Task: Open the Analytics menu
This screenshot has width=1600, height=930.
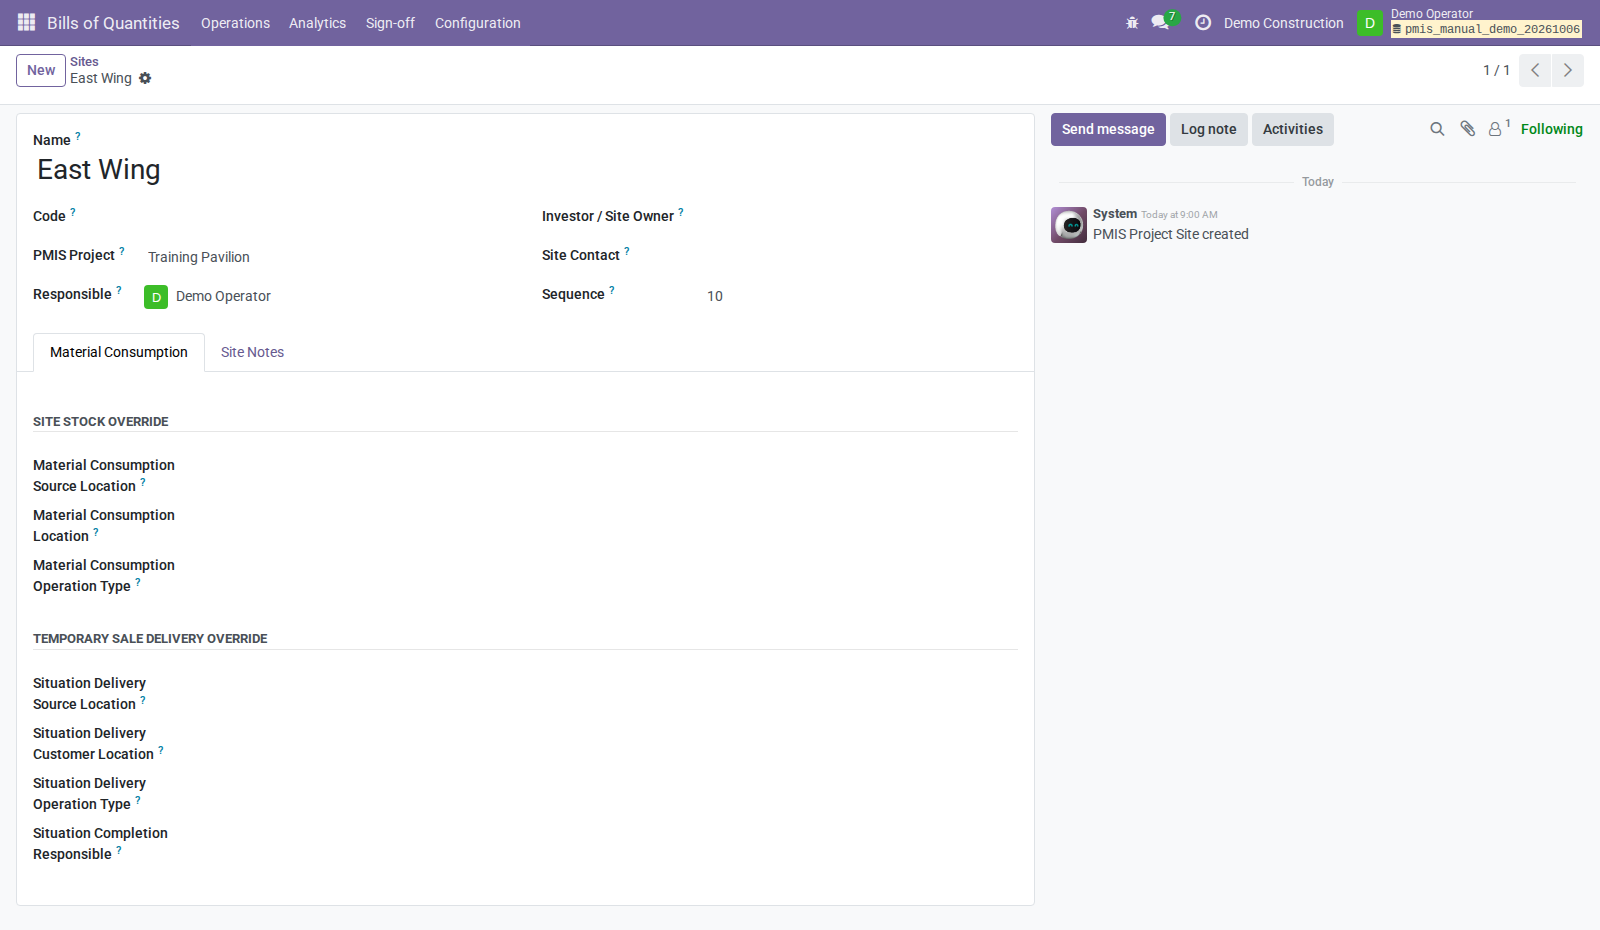Action: (317, 22)
